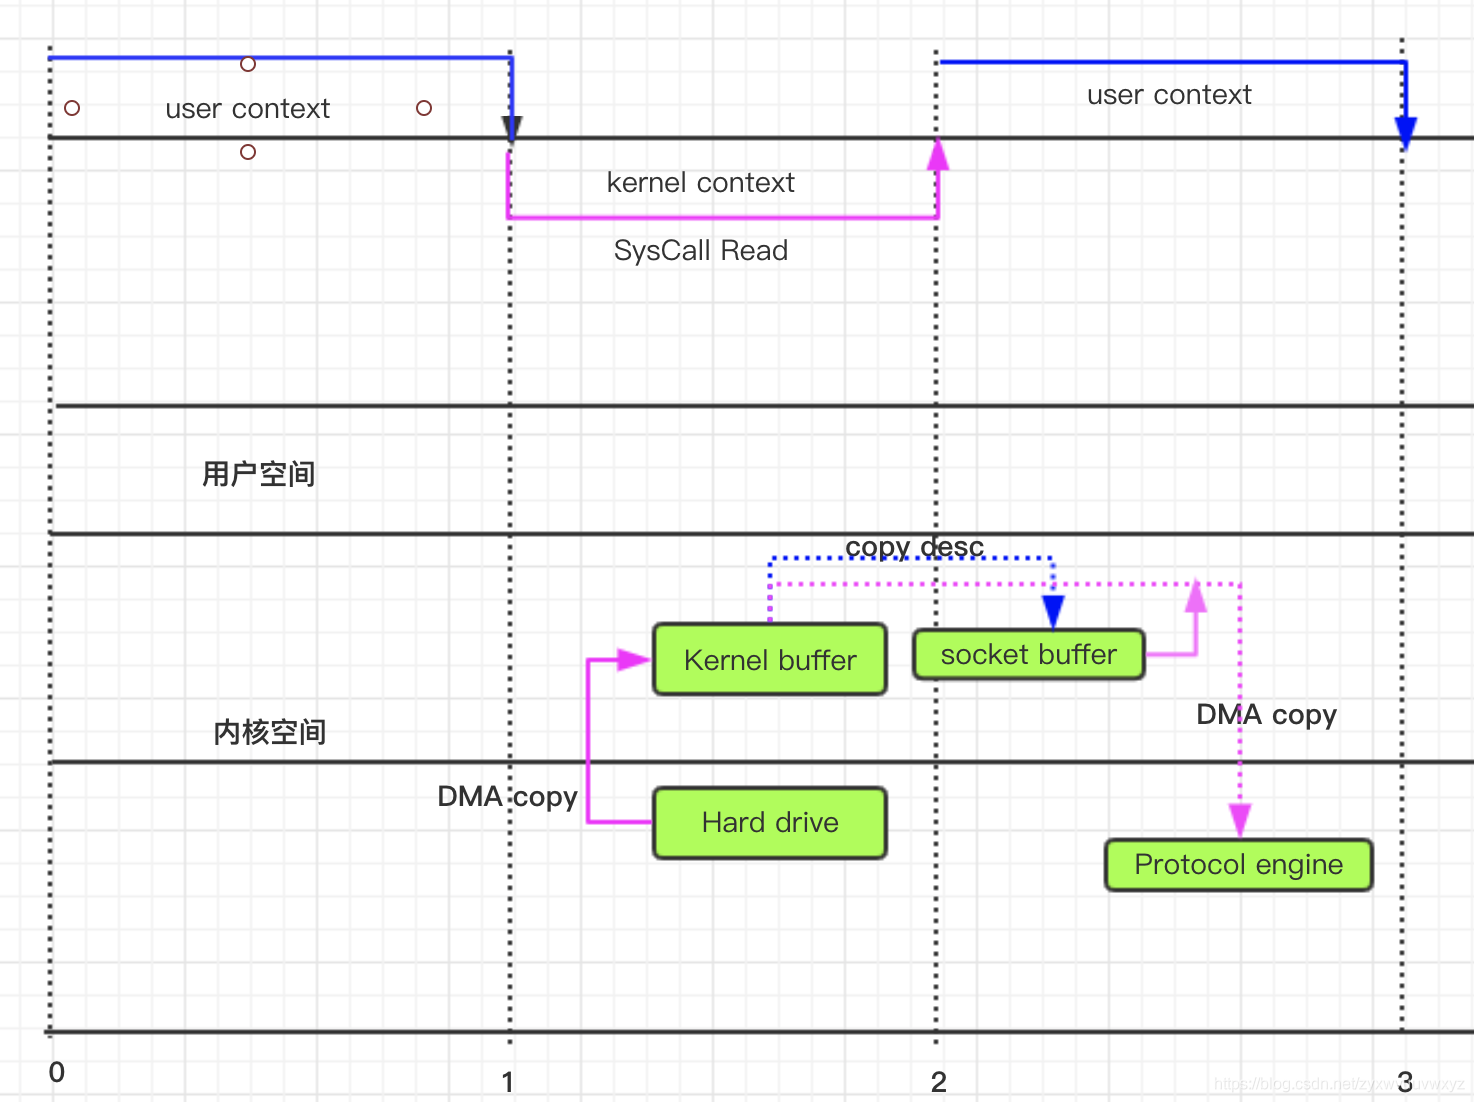Click the 用户空间 label

259,474
